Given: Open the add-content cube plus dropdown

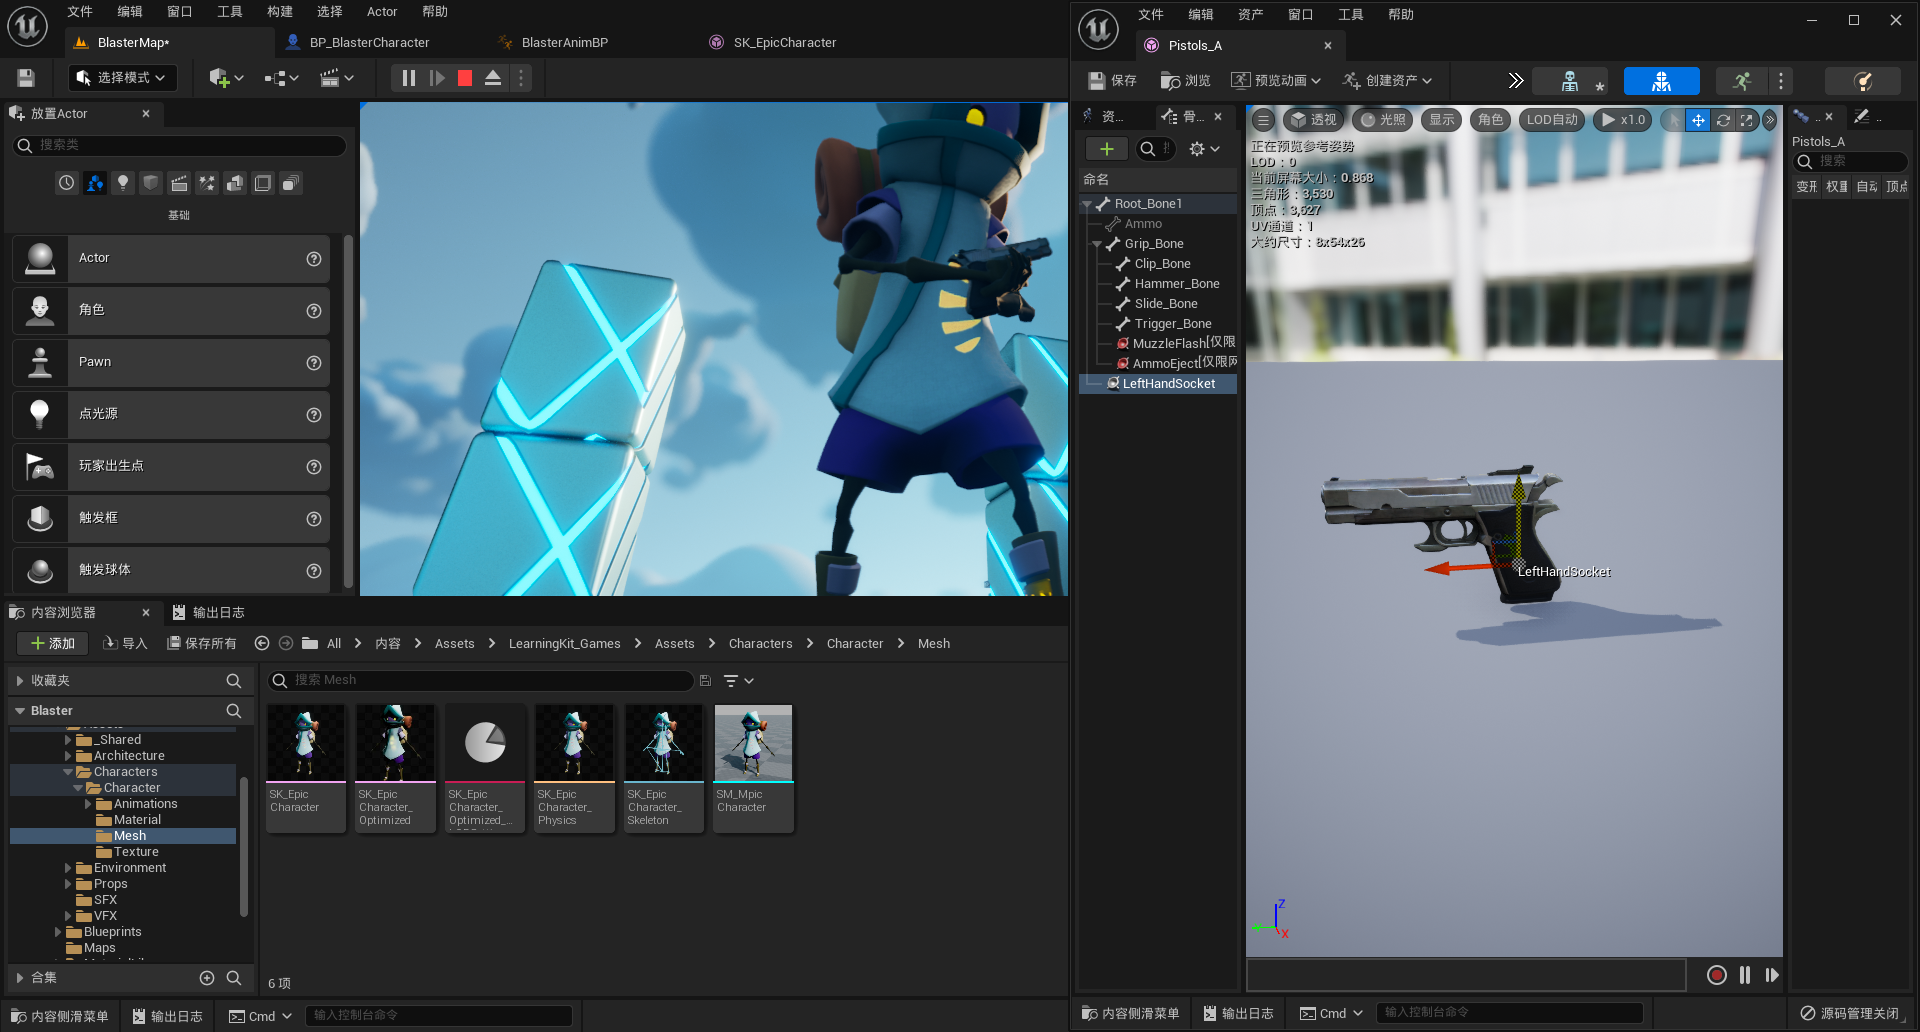Looking at the screenshot, I should pos(226,78).
